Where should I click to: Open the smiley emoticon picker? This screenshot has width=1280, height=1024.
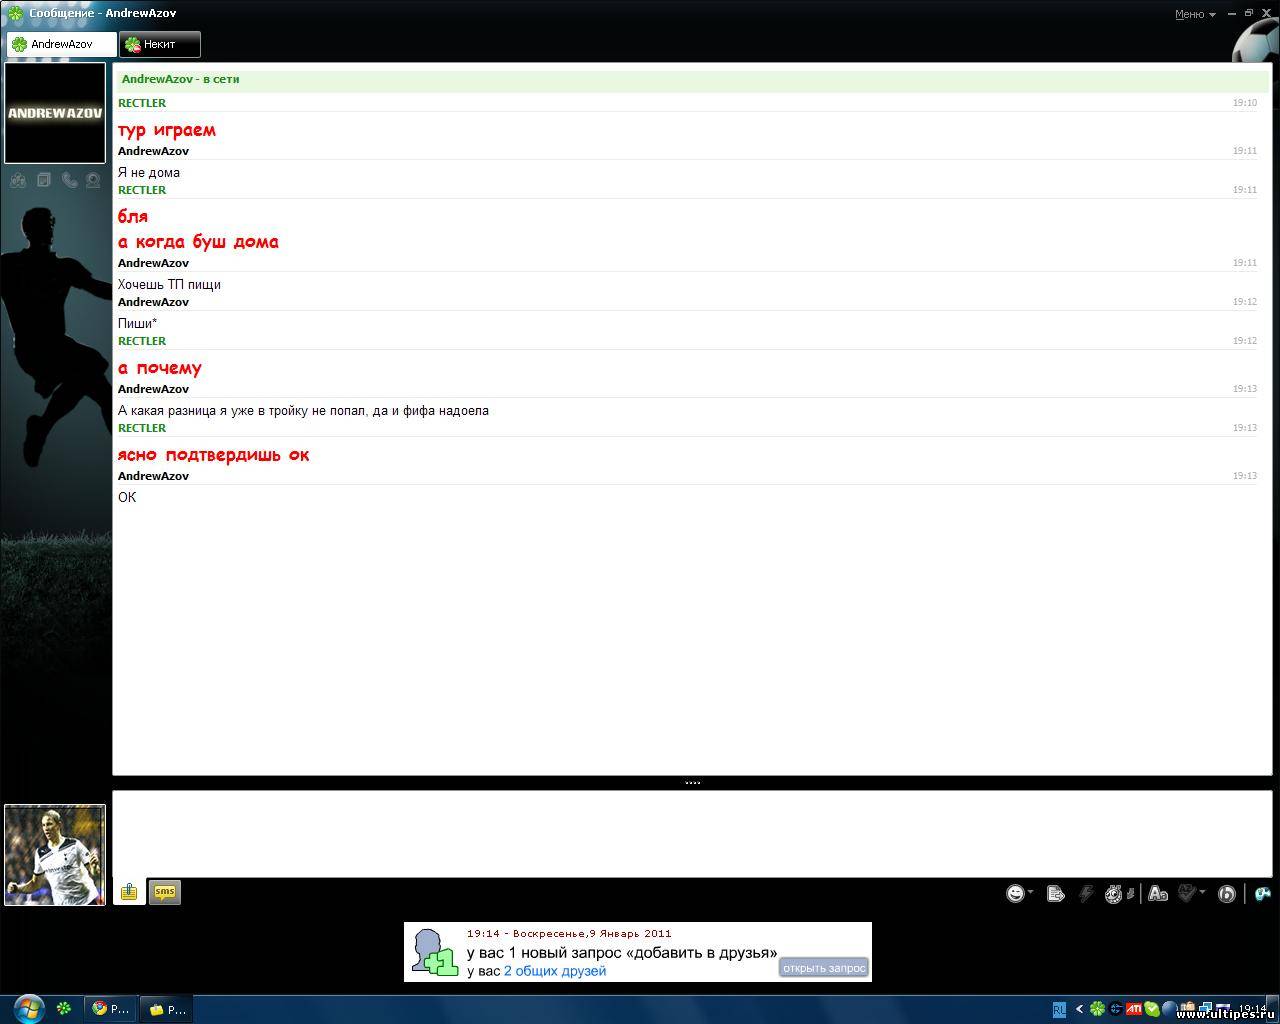[1014, 893]
